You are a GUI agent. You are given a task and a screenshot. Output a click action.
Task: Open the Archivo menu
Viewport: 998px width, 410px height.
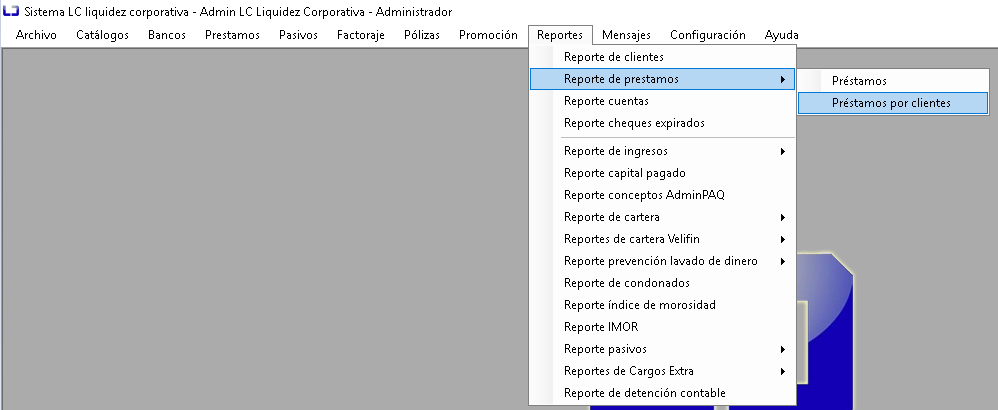36,35
